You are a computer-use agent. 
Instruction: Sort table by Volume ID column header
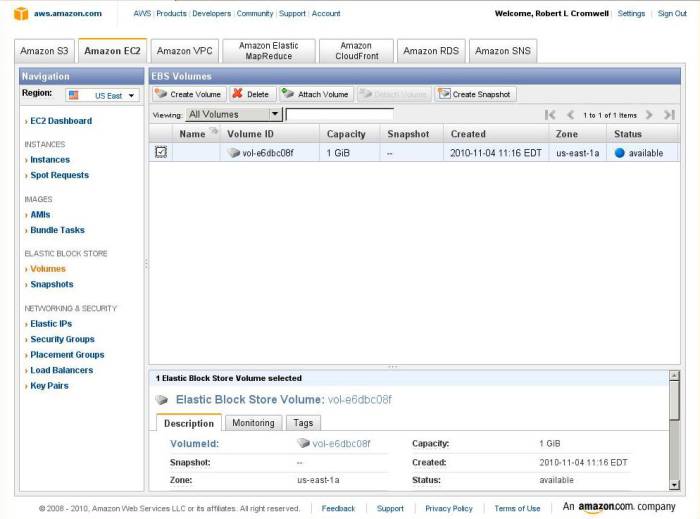pos(270,134)
